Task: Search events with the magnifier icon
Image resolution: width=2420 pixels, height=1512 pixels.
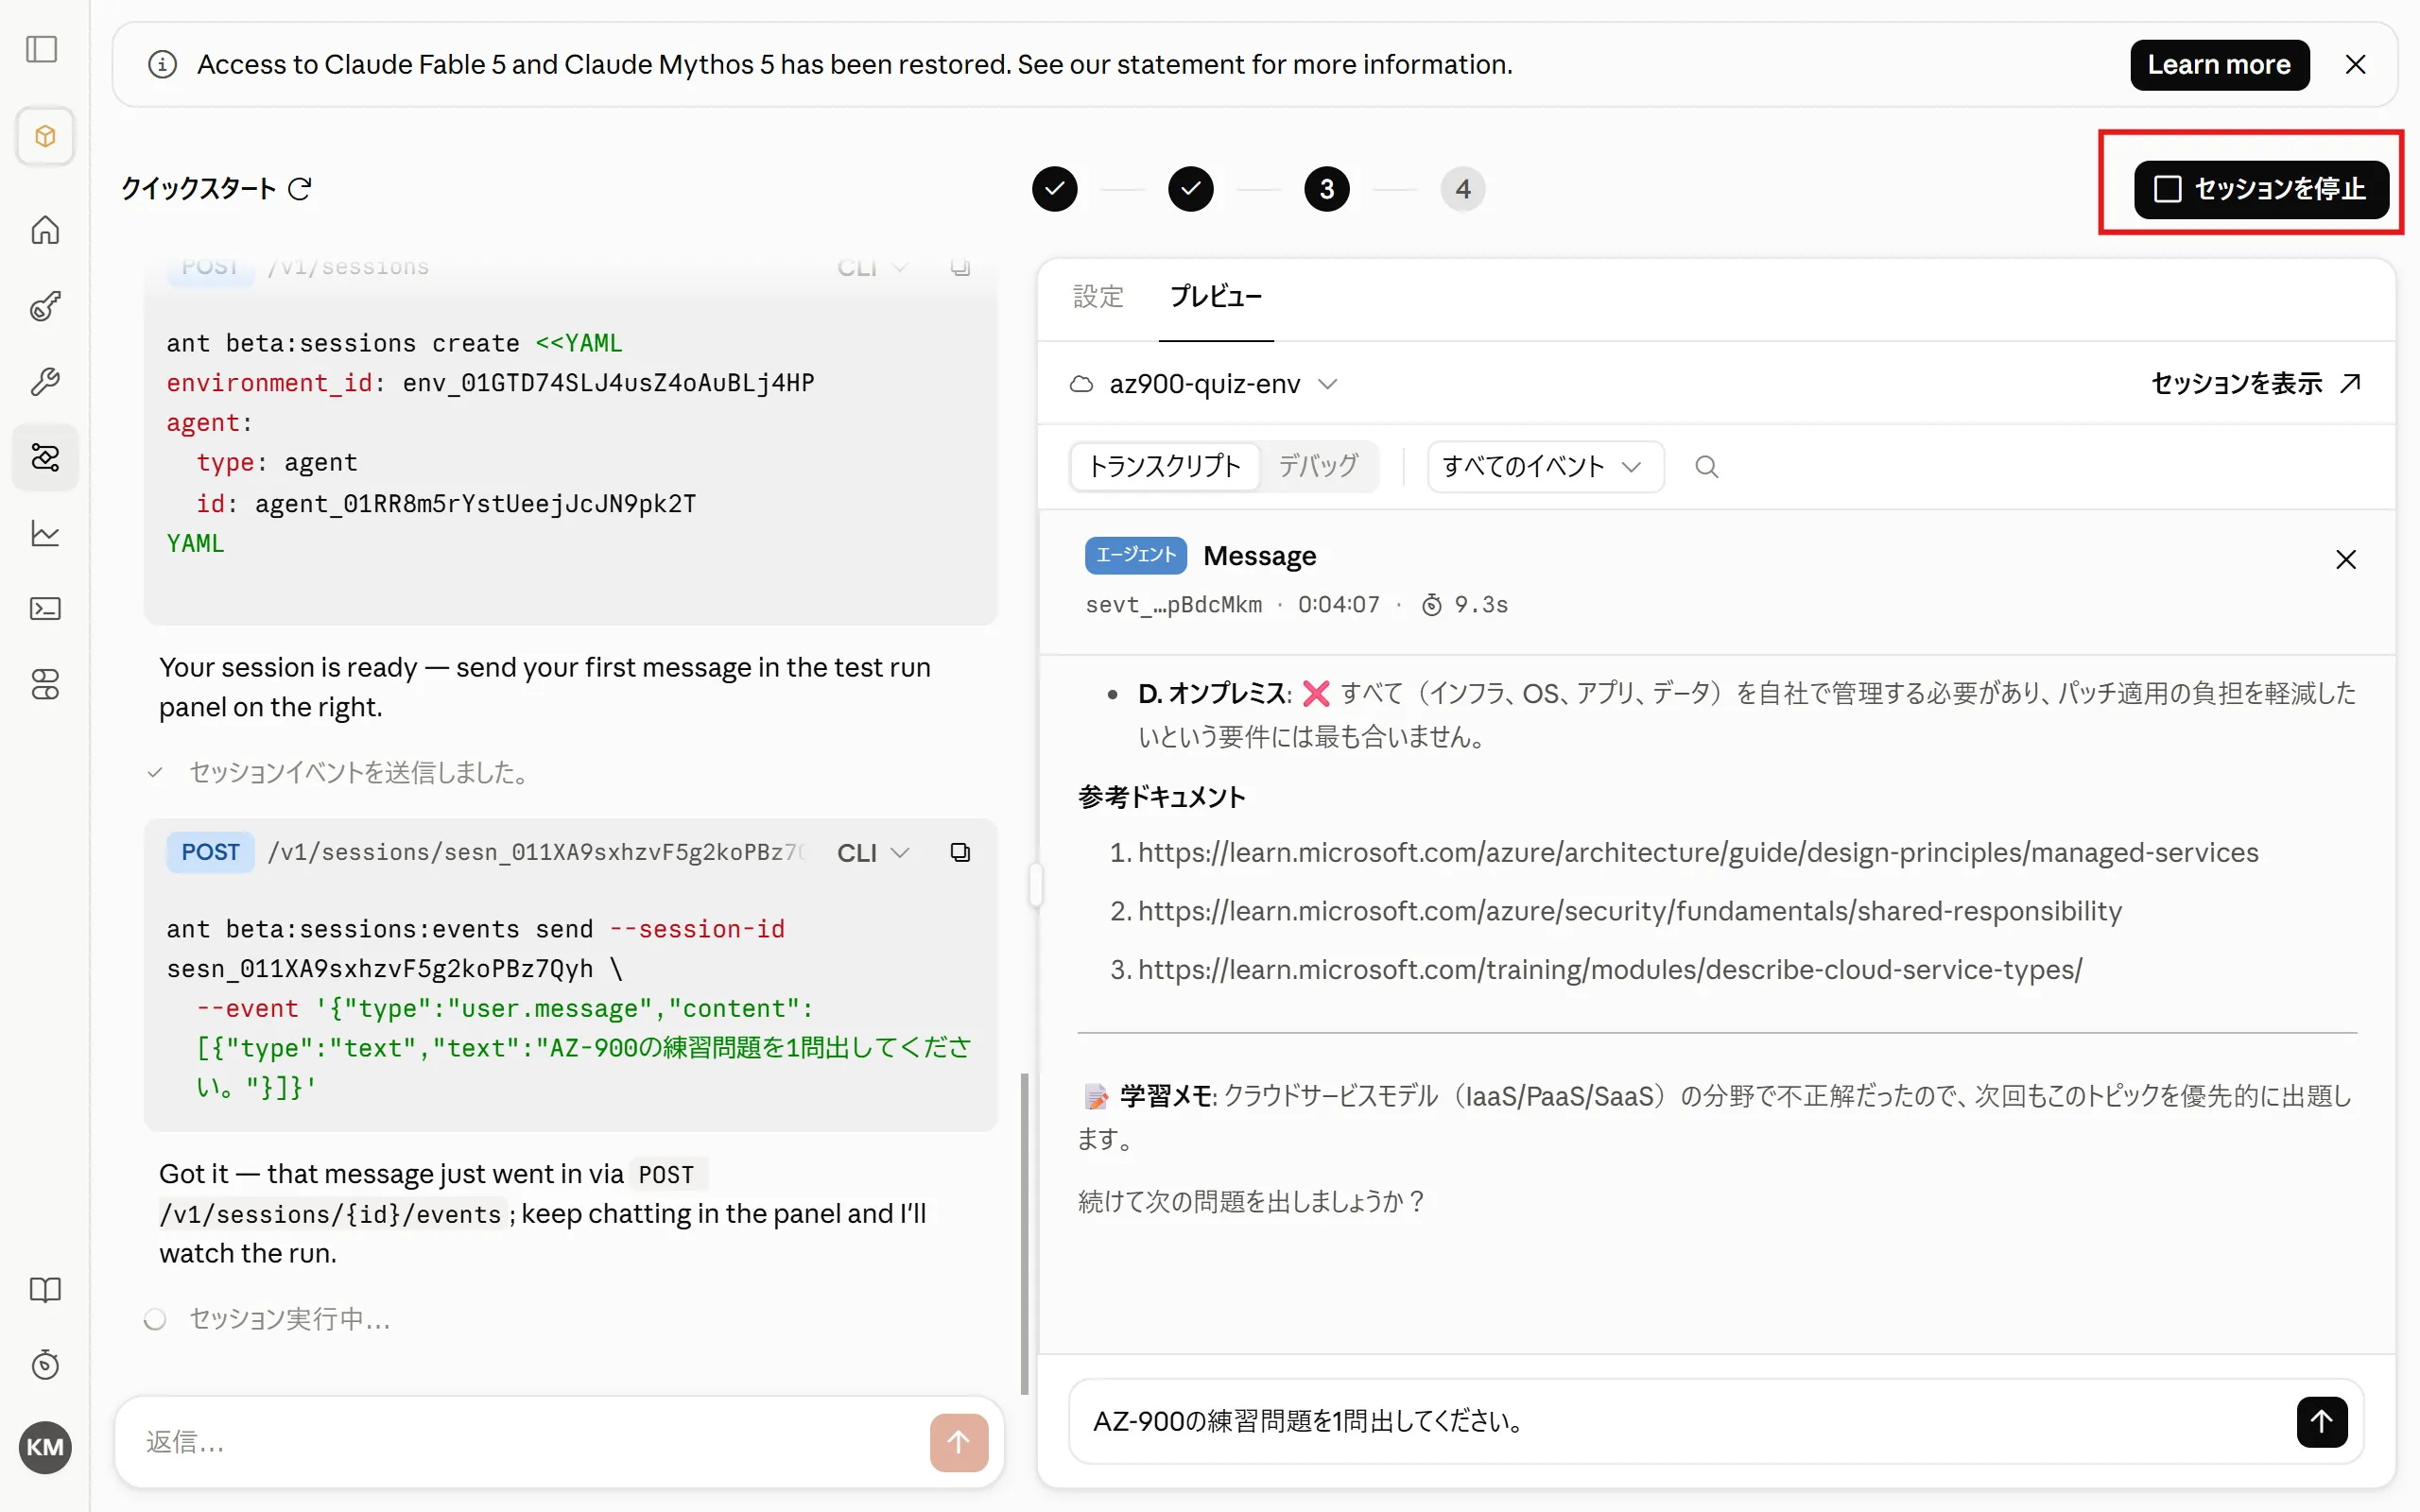Action: tap(1706, 467)
